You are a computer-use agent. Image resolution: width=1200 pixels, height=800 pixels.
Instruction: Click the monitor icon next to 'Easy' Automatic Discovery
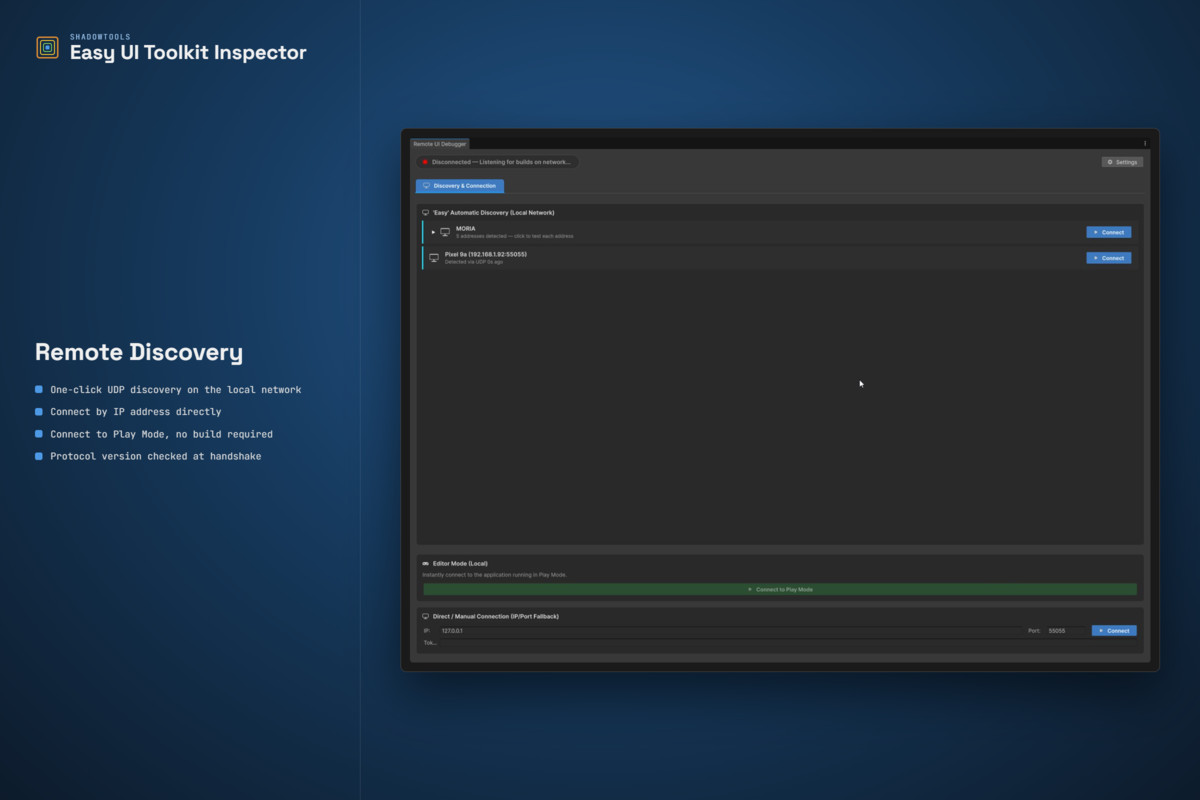click(425, 213)
